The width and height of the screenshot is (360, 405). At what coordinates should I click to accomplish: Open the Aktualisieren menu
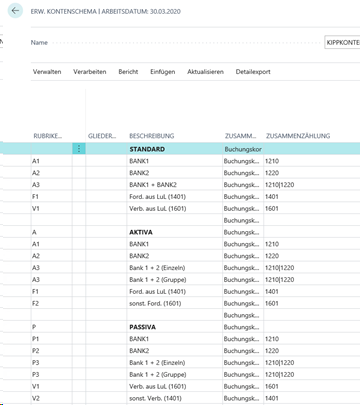tap(205, 72)
